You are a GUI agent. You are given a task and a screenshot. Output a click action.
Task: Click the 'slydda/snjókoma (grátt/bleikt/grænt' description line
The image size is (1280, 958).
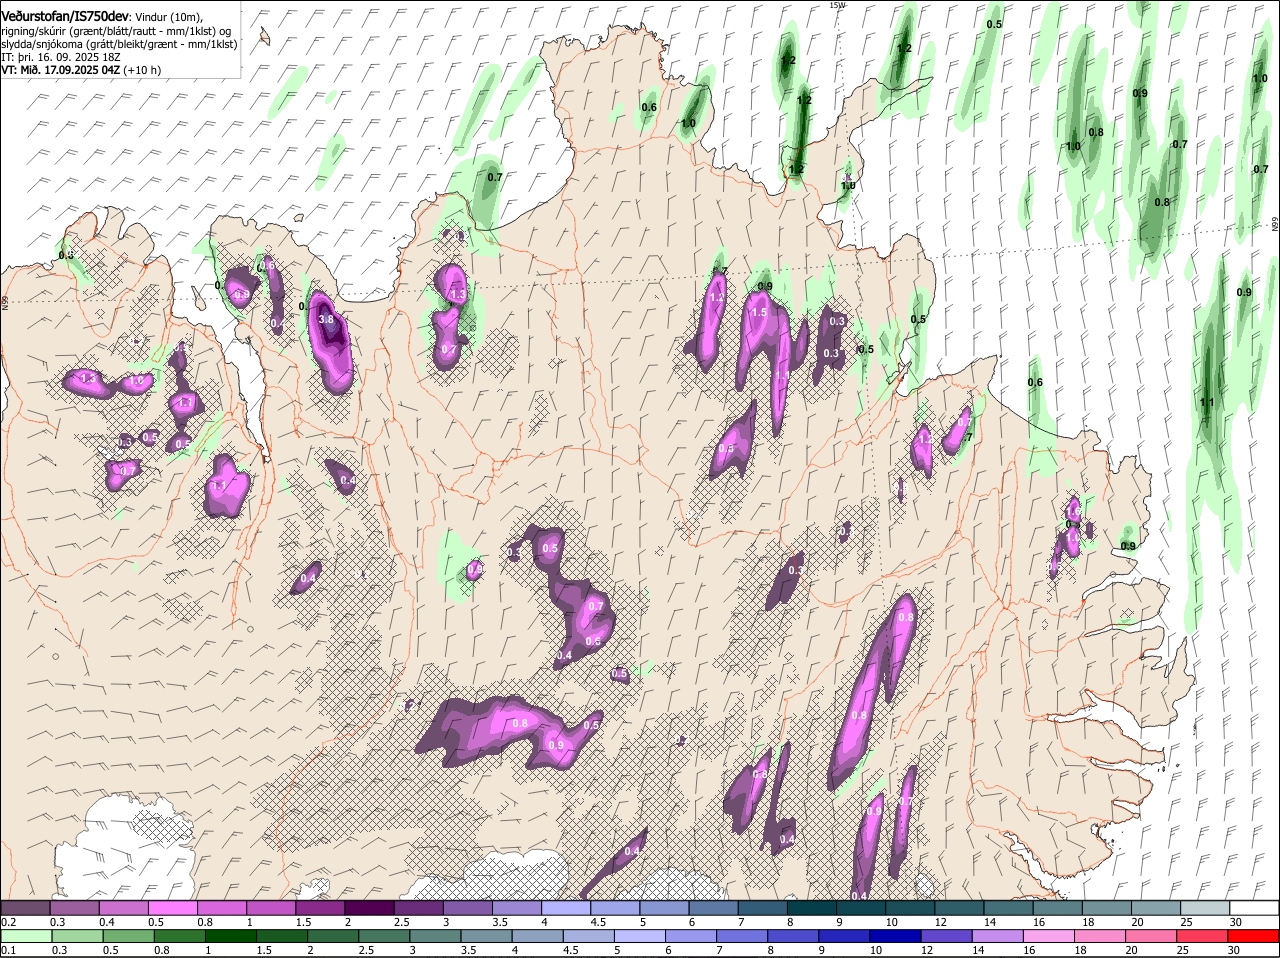tap(119, 45)
